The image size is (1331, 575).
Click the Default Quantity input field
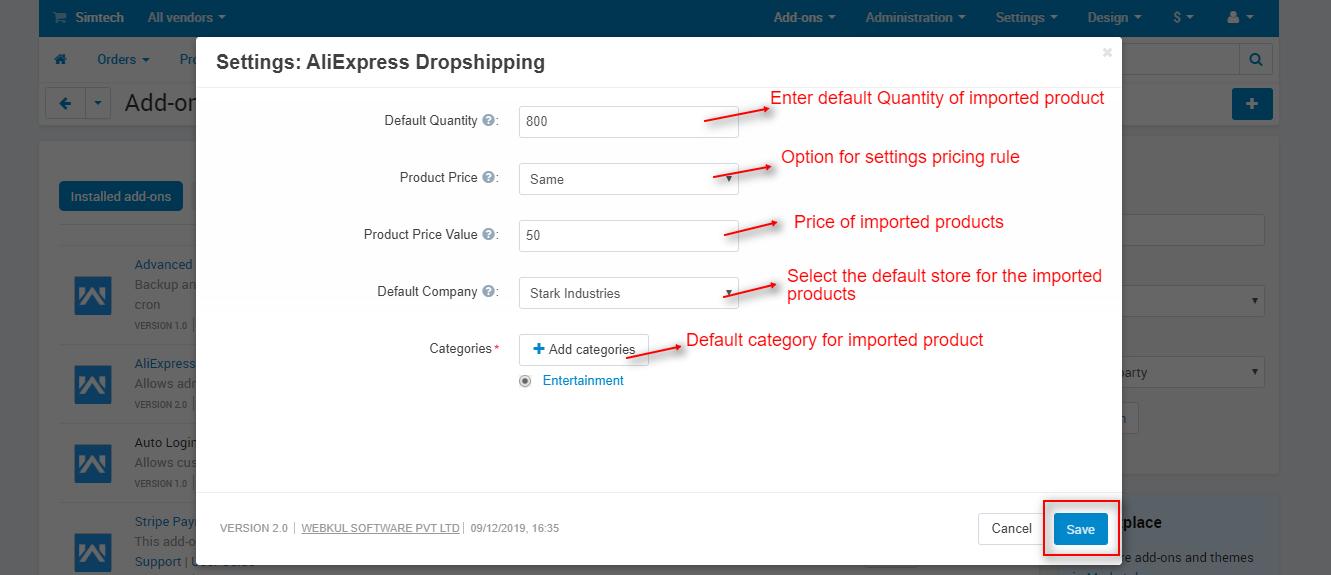coord(628,122)
